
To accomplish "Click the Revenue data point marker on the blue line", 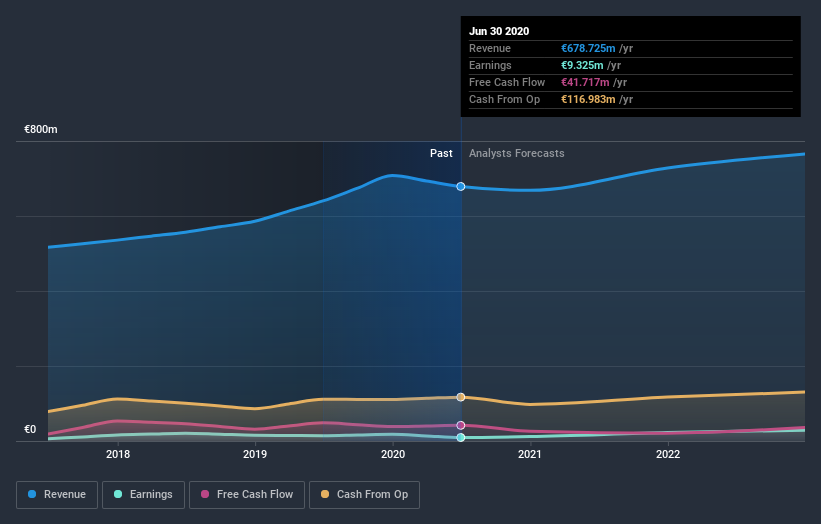I will tap(461, 186).
